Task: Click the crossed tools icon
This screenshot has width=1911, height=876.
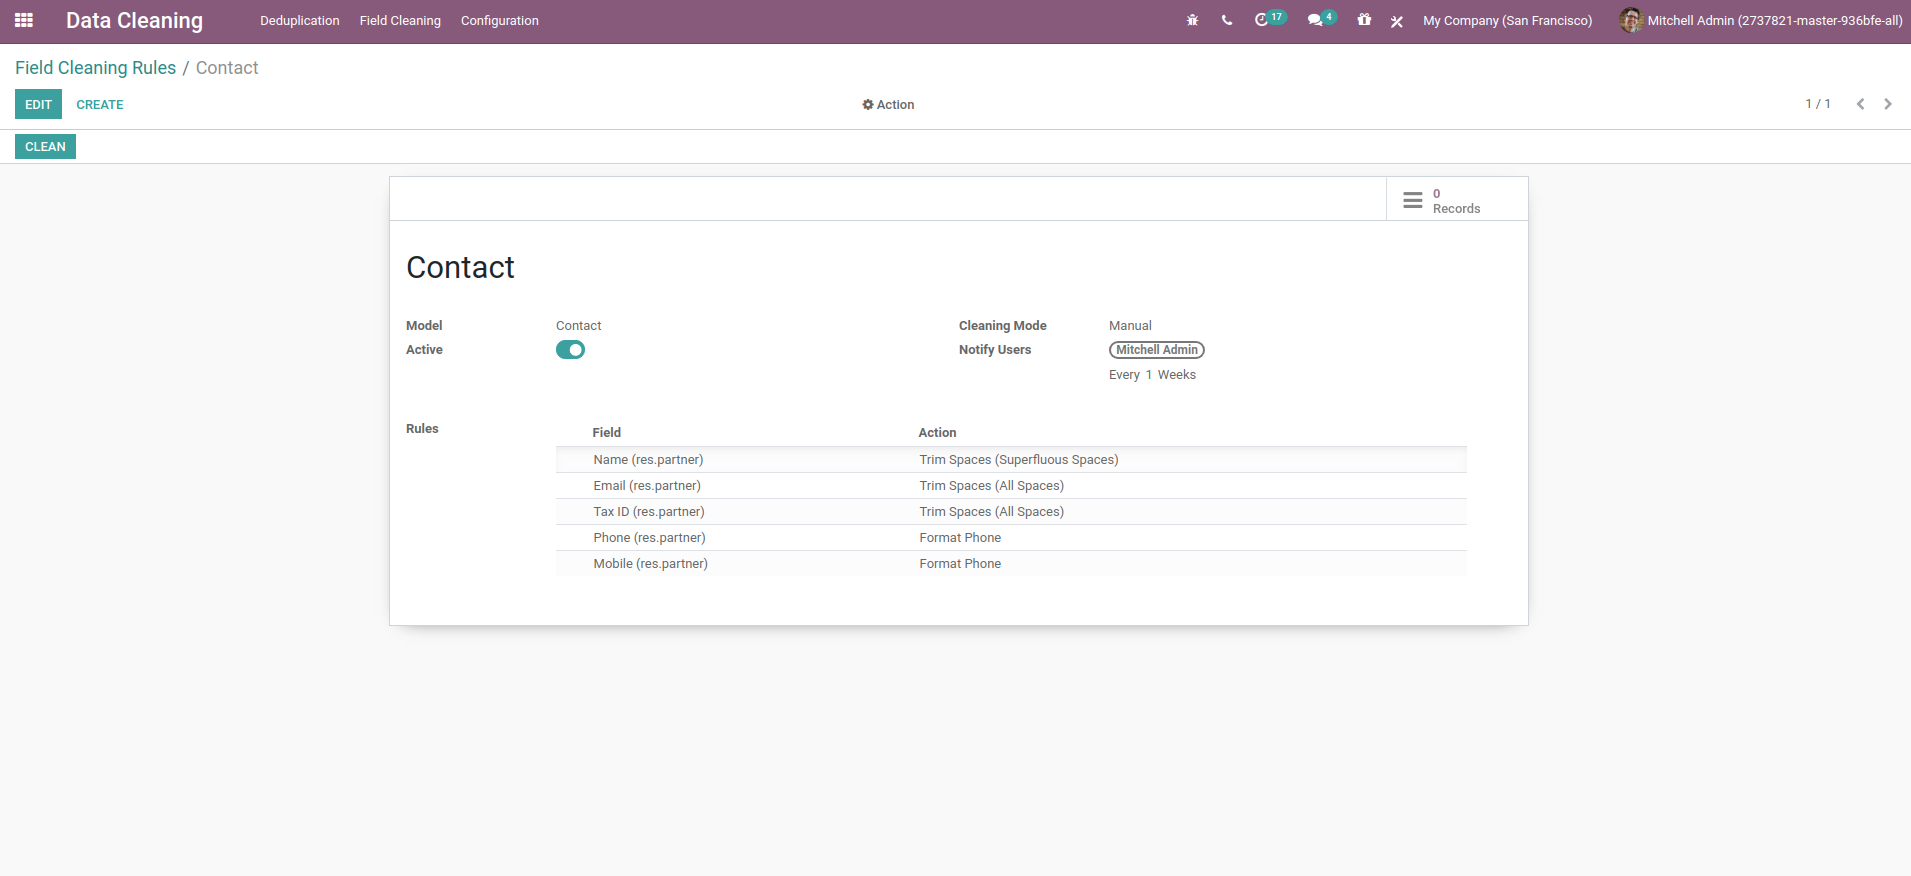Action: point(1397,21)
